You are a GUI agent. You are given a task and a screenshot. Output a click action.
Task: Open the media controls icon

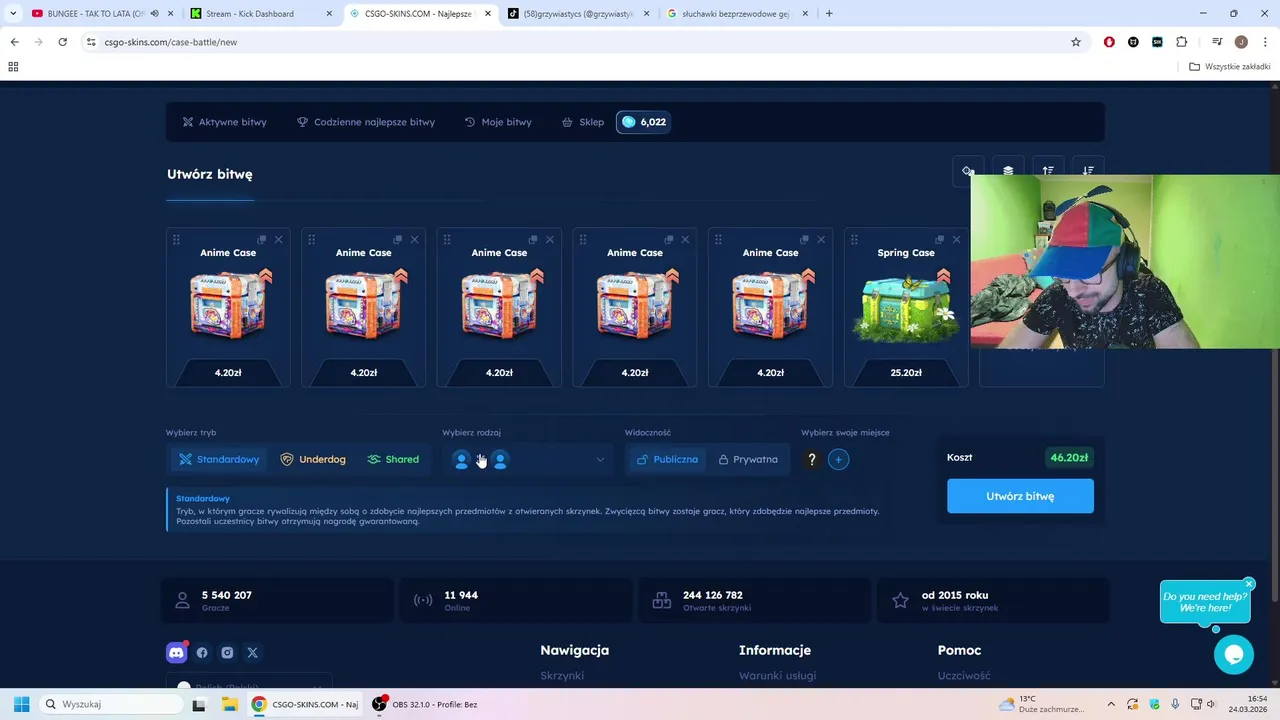click(1217, 42)
